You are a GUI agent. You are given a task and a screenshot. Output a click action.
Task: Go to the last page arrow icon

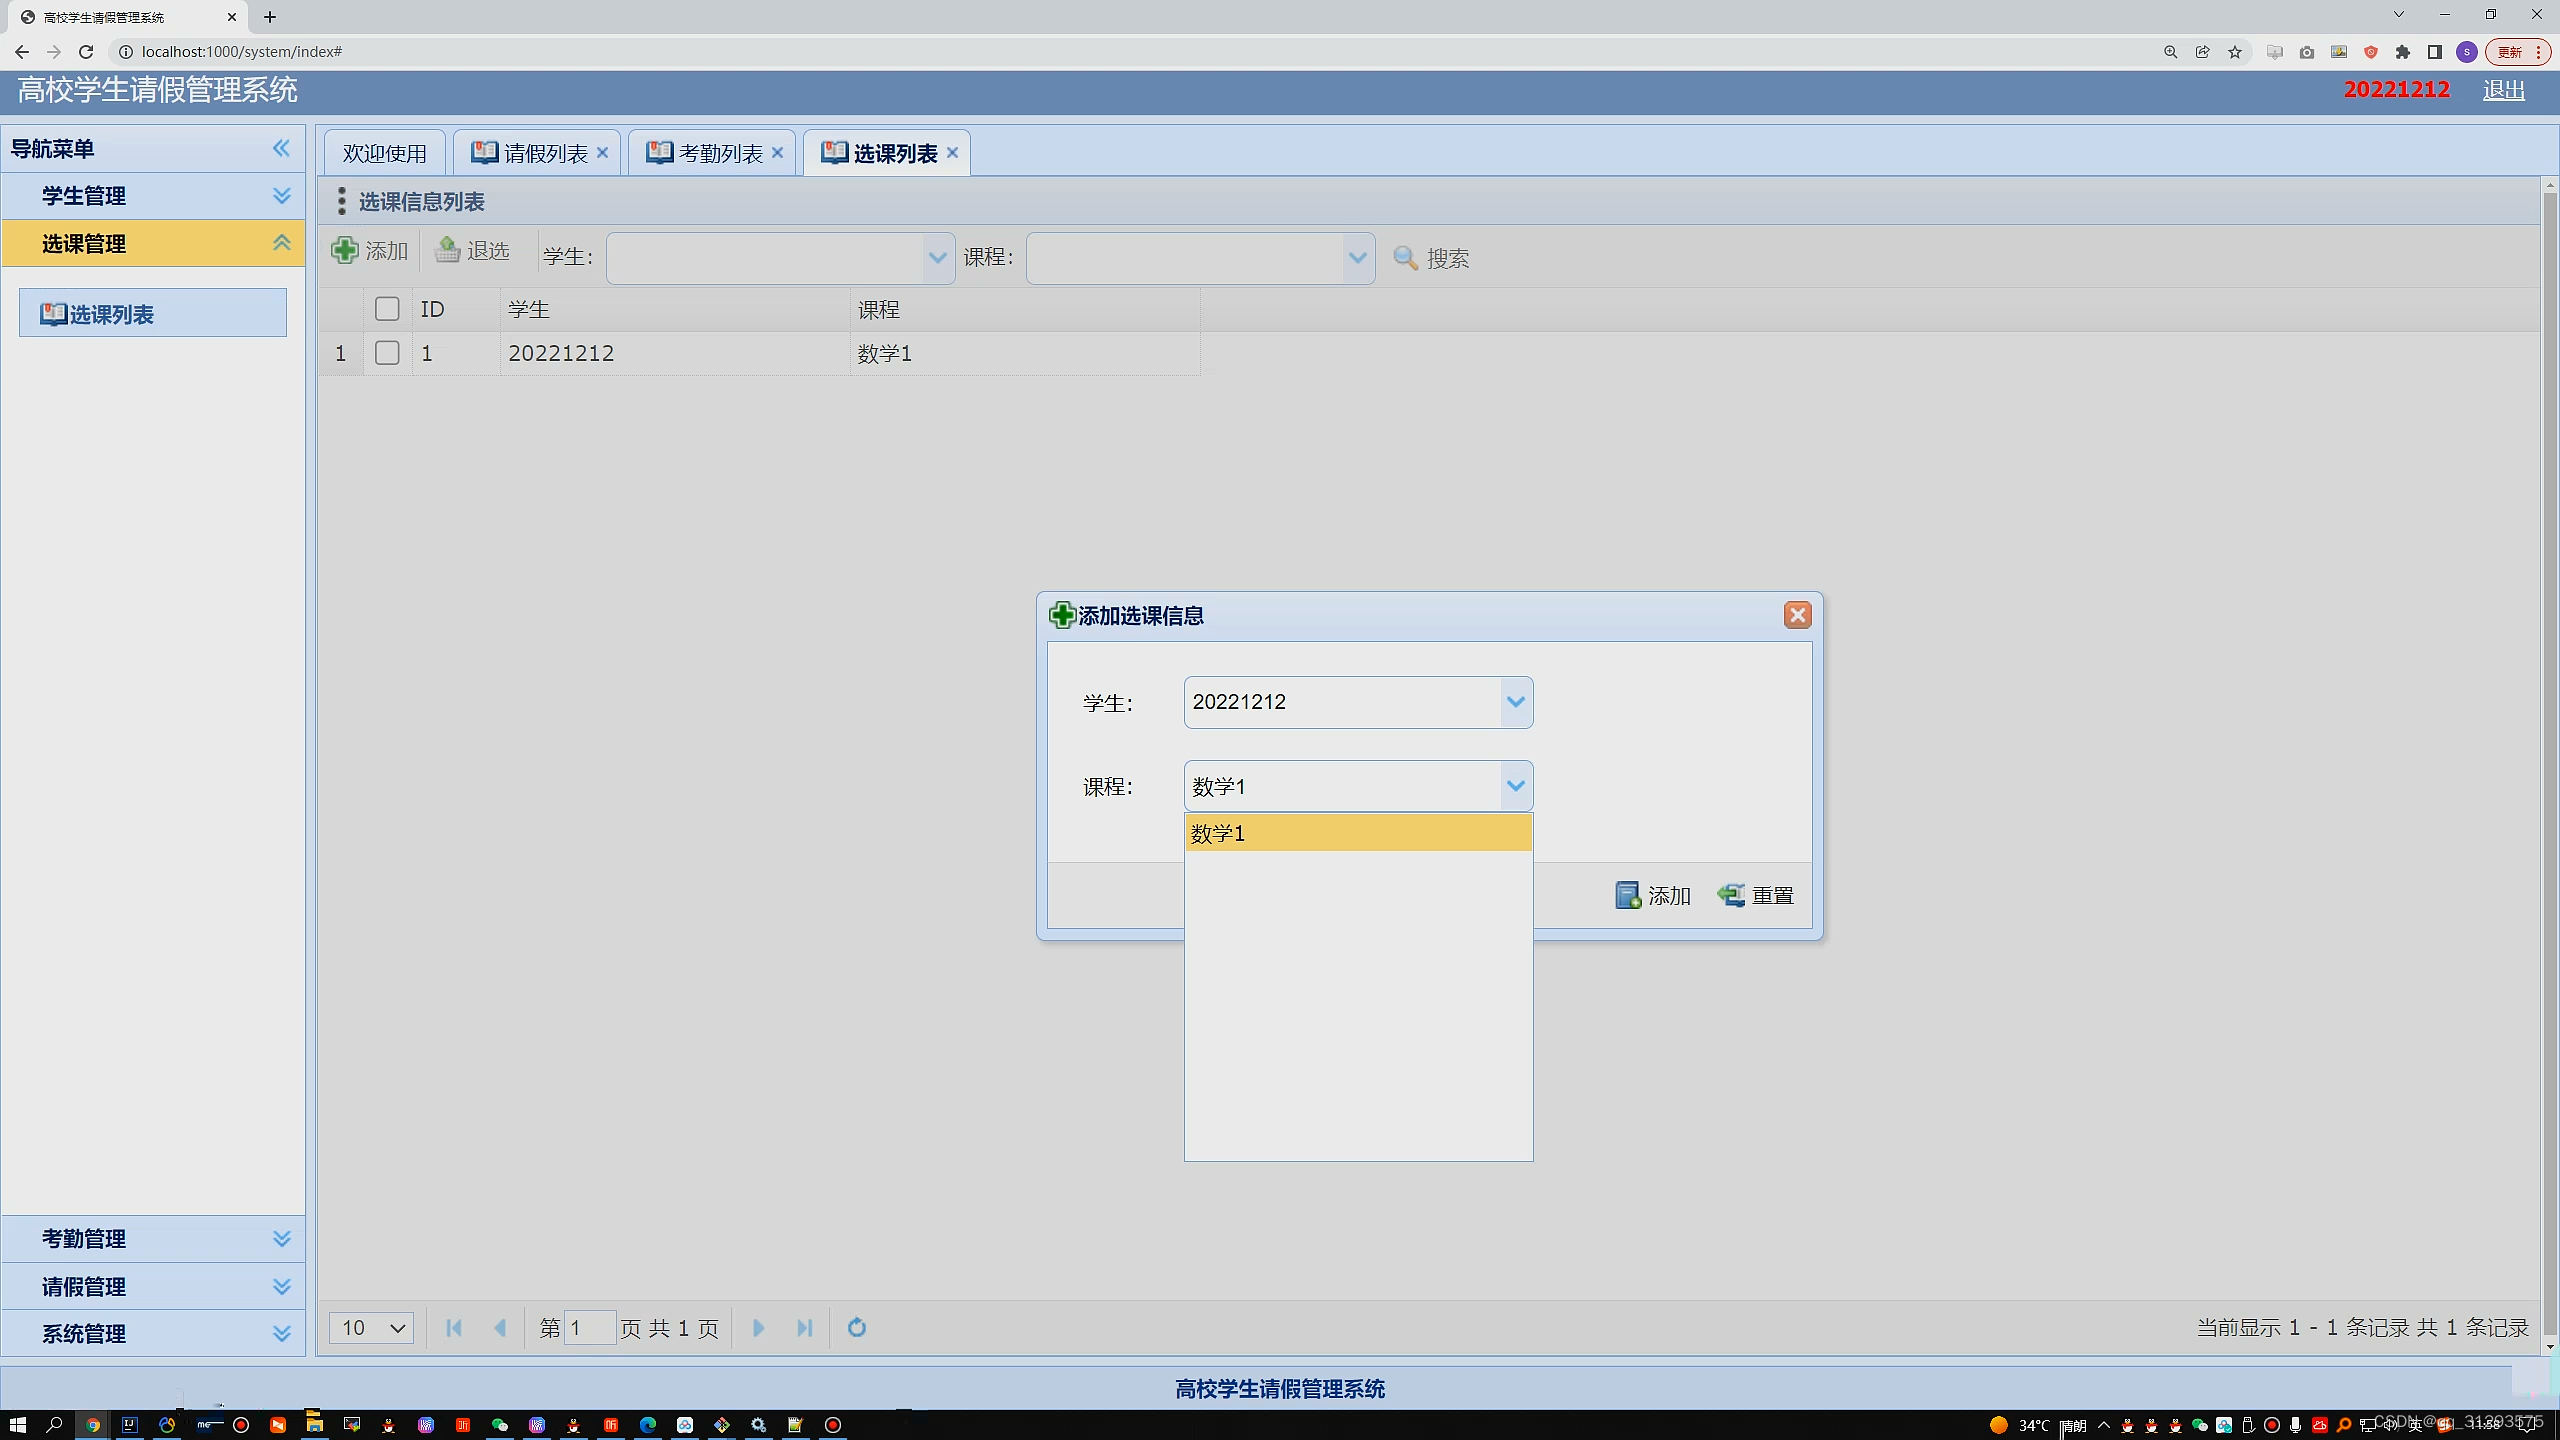pos(805,1328)
